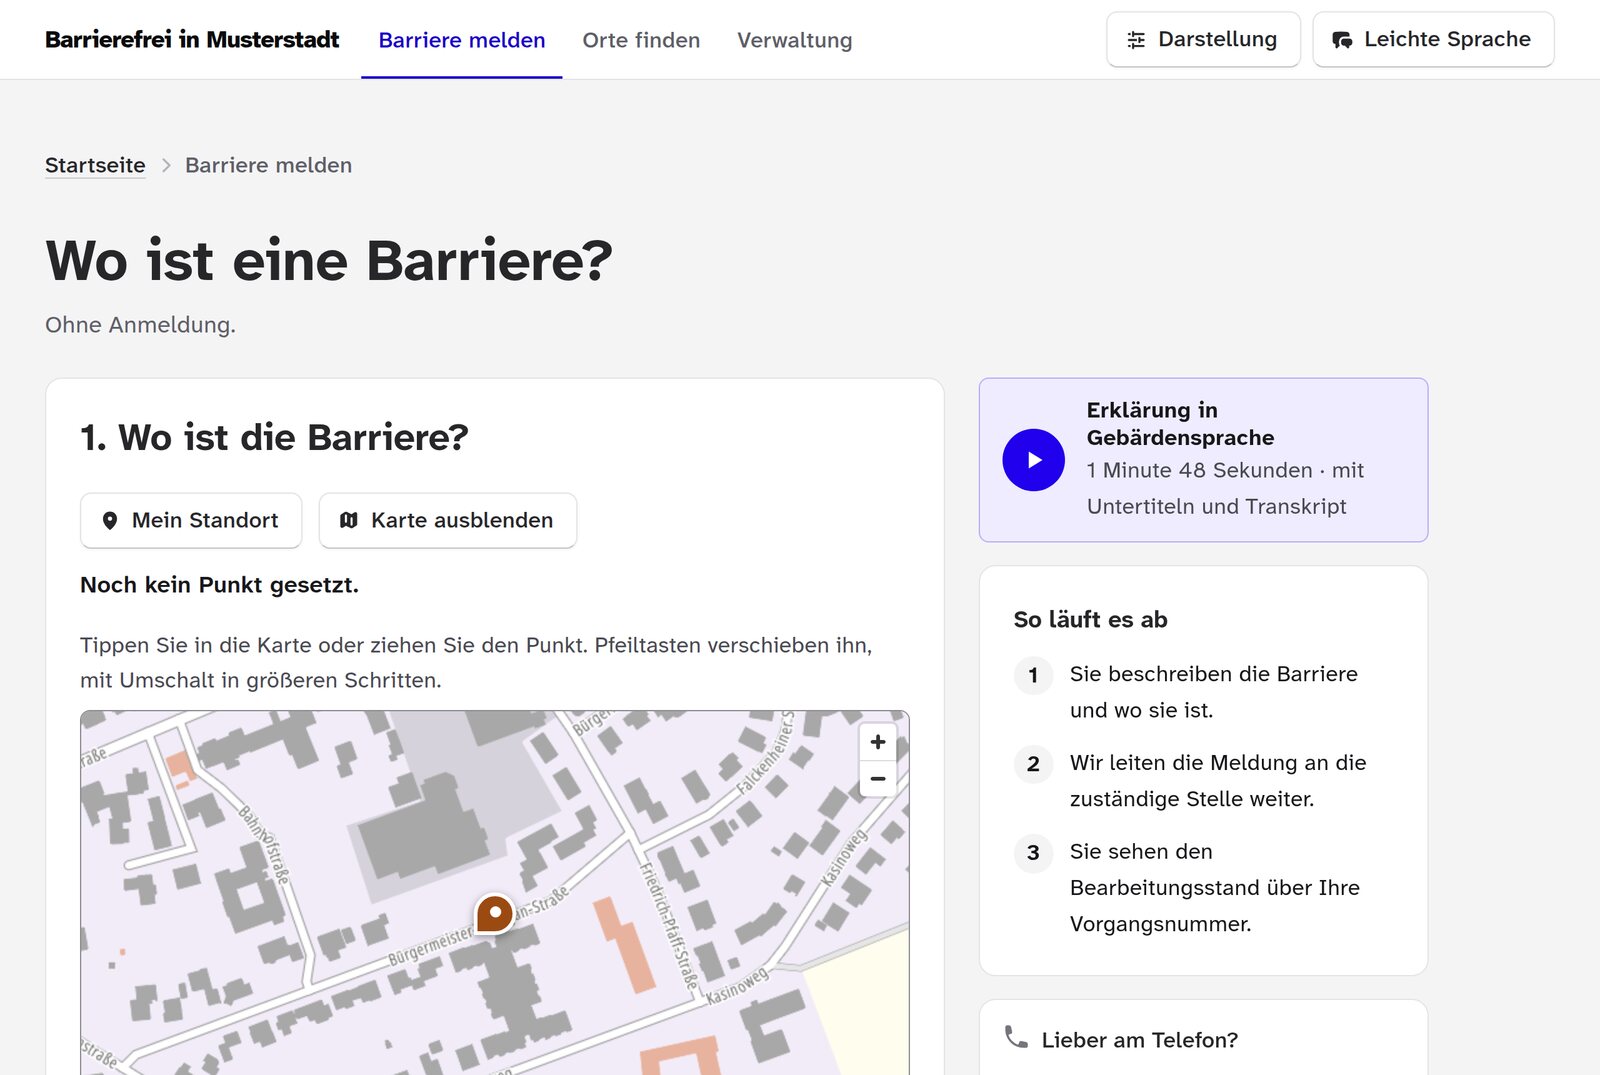The image size is (1600, 1075).
Task: Open the Verwaltung section
Action: tap(795, 40)
